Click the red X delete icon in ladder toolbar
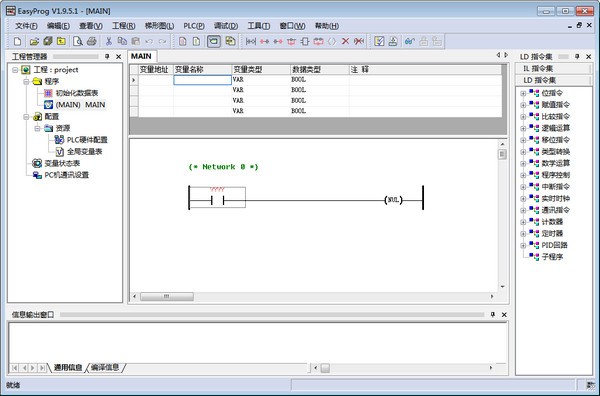The width and height of the screenshot is (600, 396). 345,41
